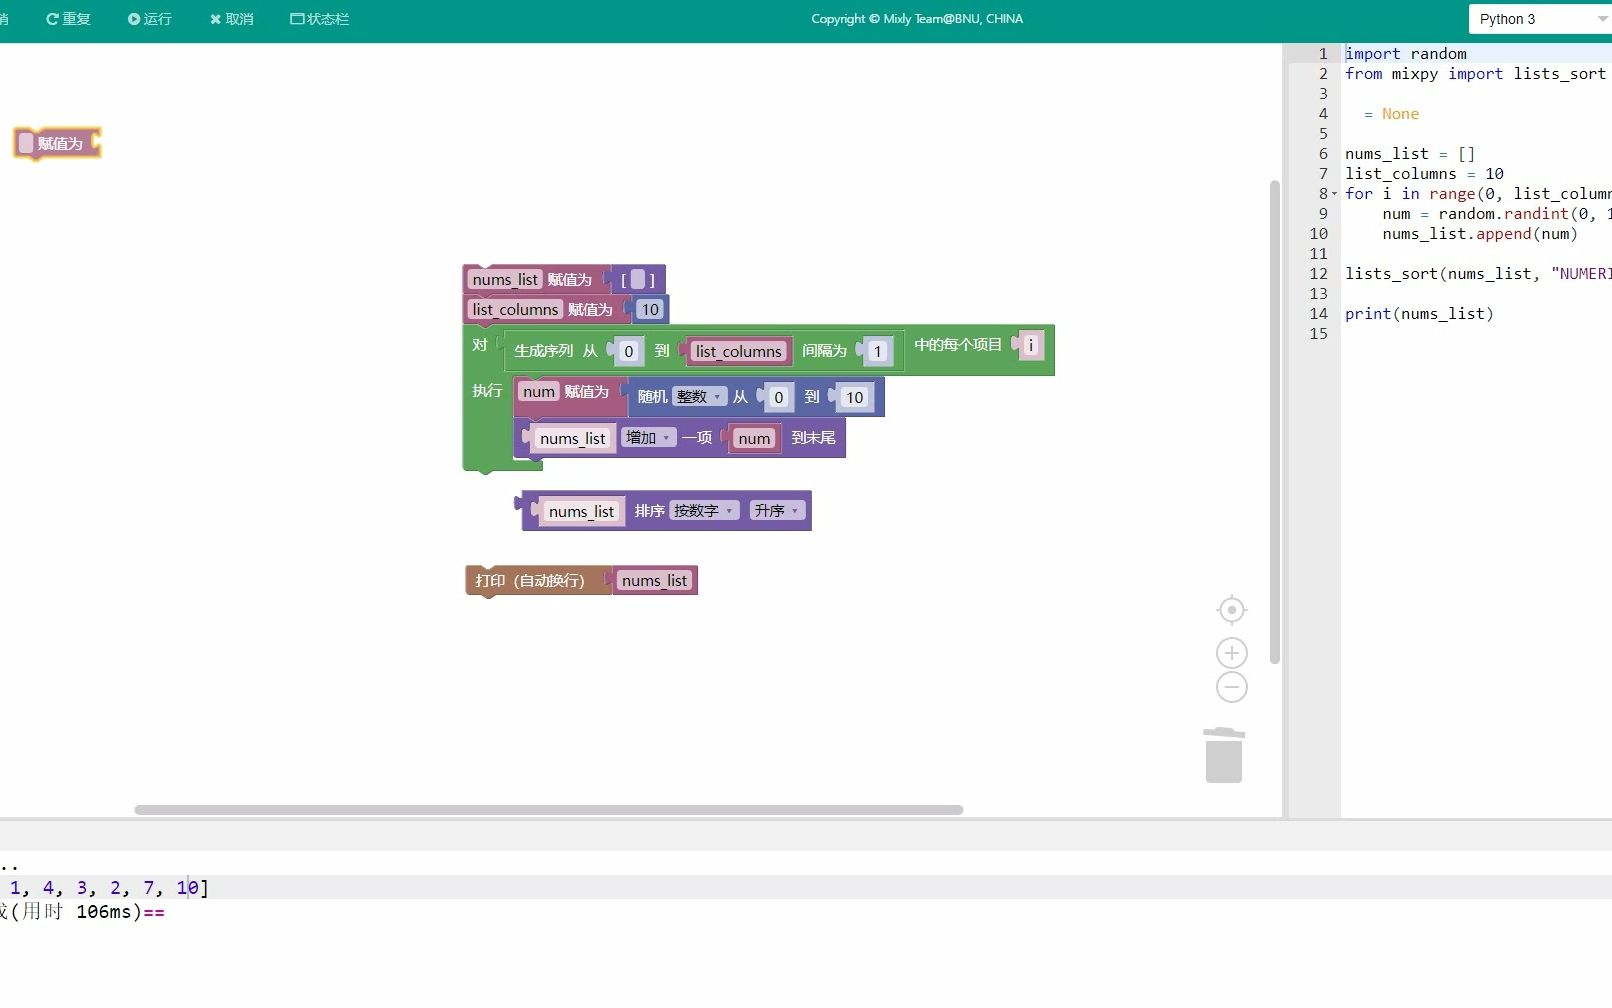This screenshot has width=1612, height=1008.
Task: Click the value 10 of list_columns
Action: click(649, 310)
